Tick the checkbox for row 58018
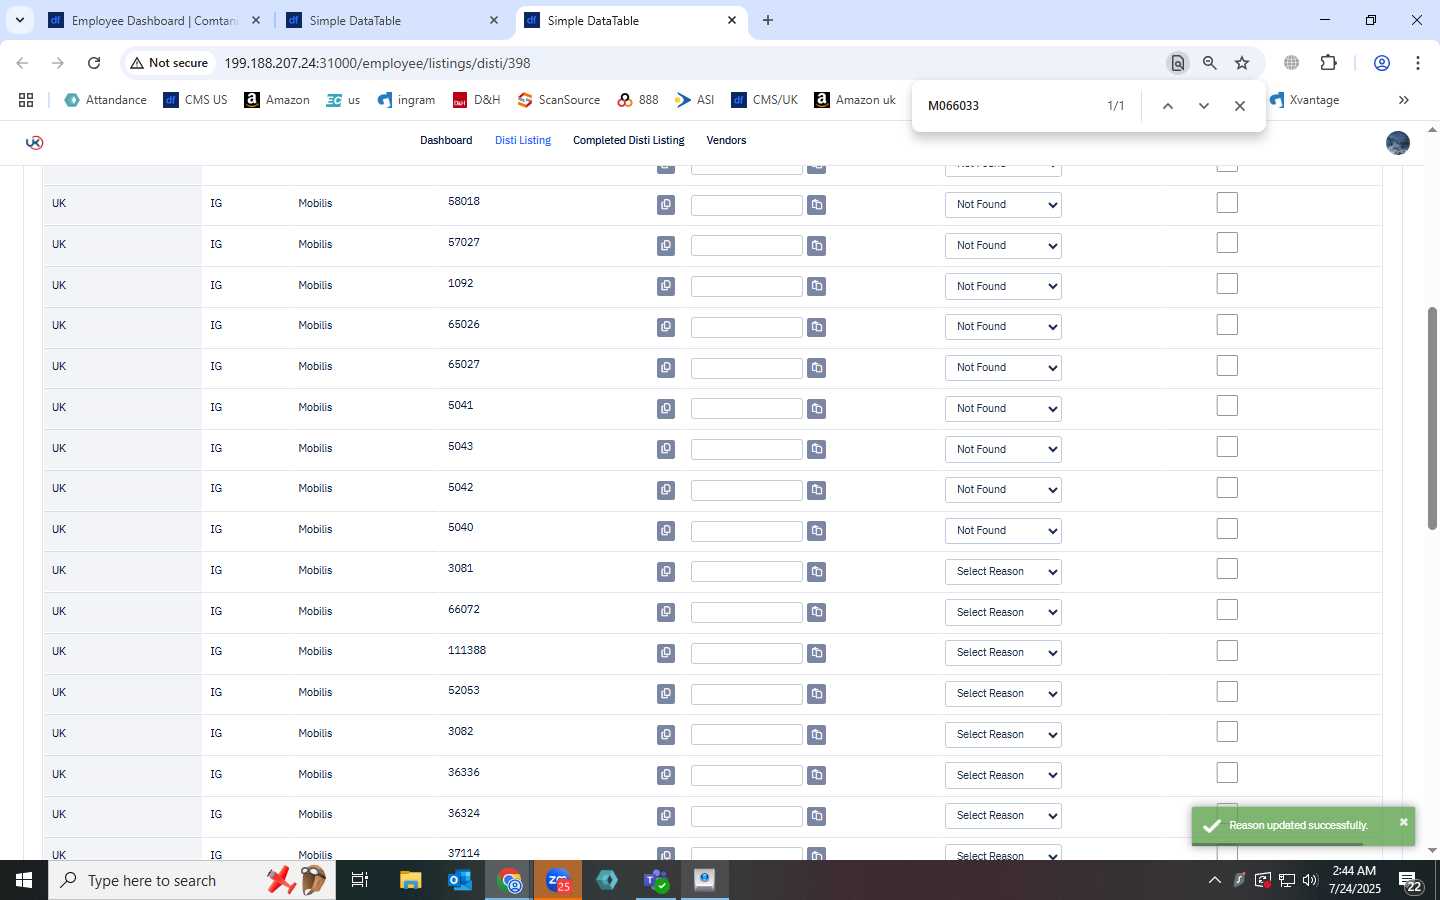The image size is (1440, 900). pos(1227,203)
